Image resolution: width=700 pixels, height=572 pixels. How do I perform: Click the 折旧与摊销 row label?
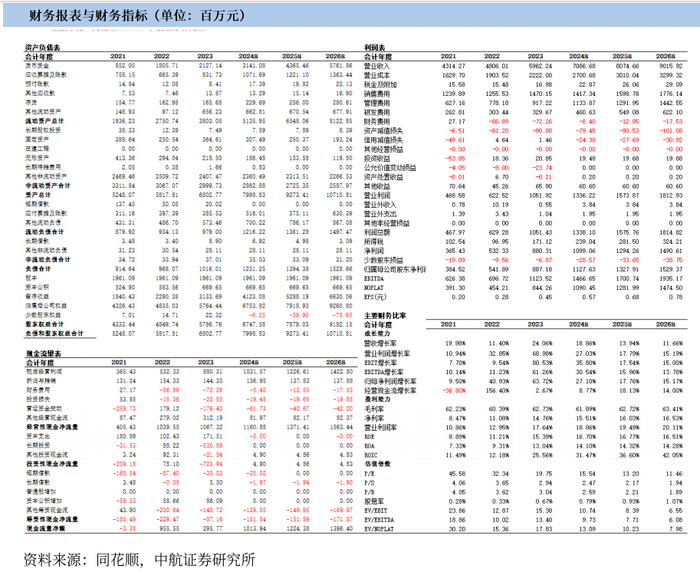point(41,381)
